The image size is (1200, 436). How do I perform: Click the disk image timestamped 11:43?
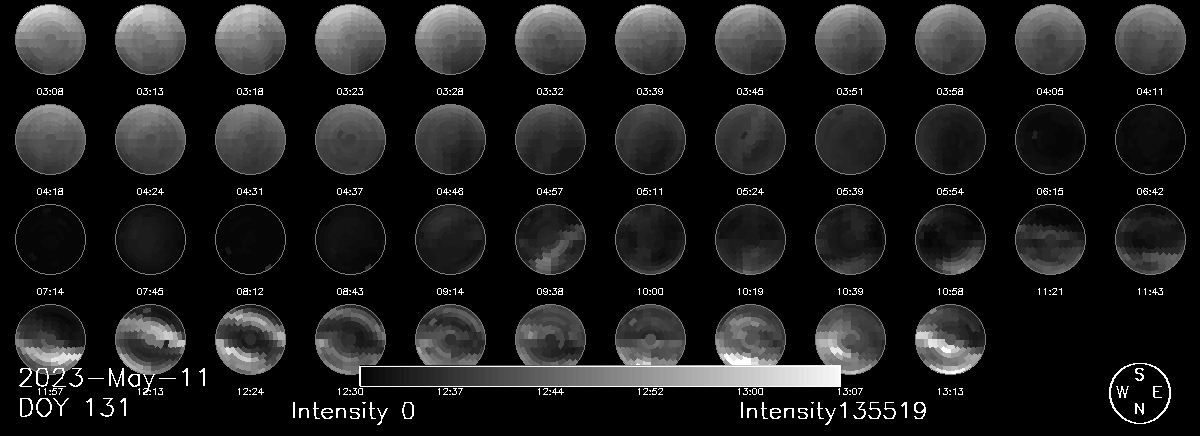[1150, 240]
